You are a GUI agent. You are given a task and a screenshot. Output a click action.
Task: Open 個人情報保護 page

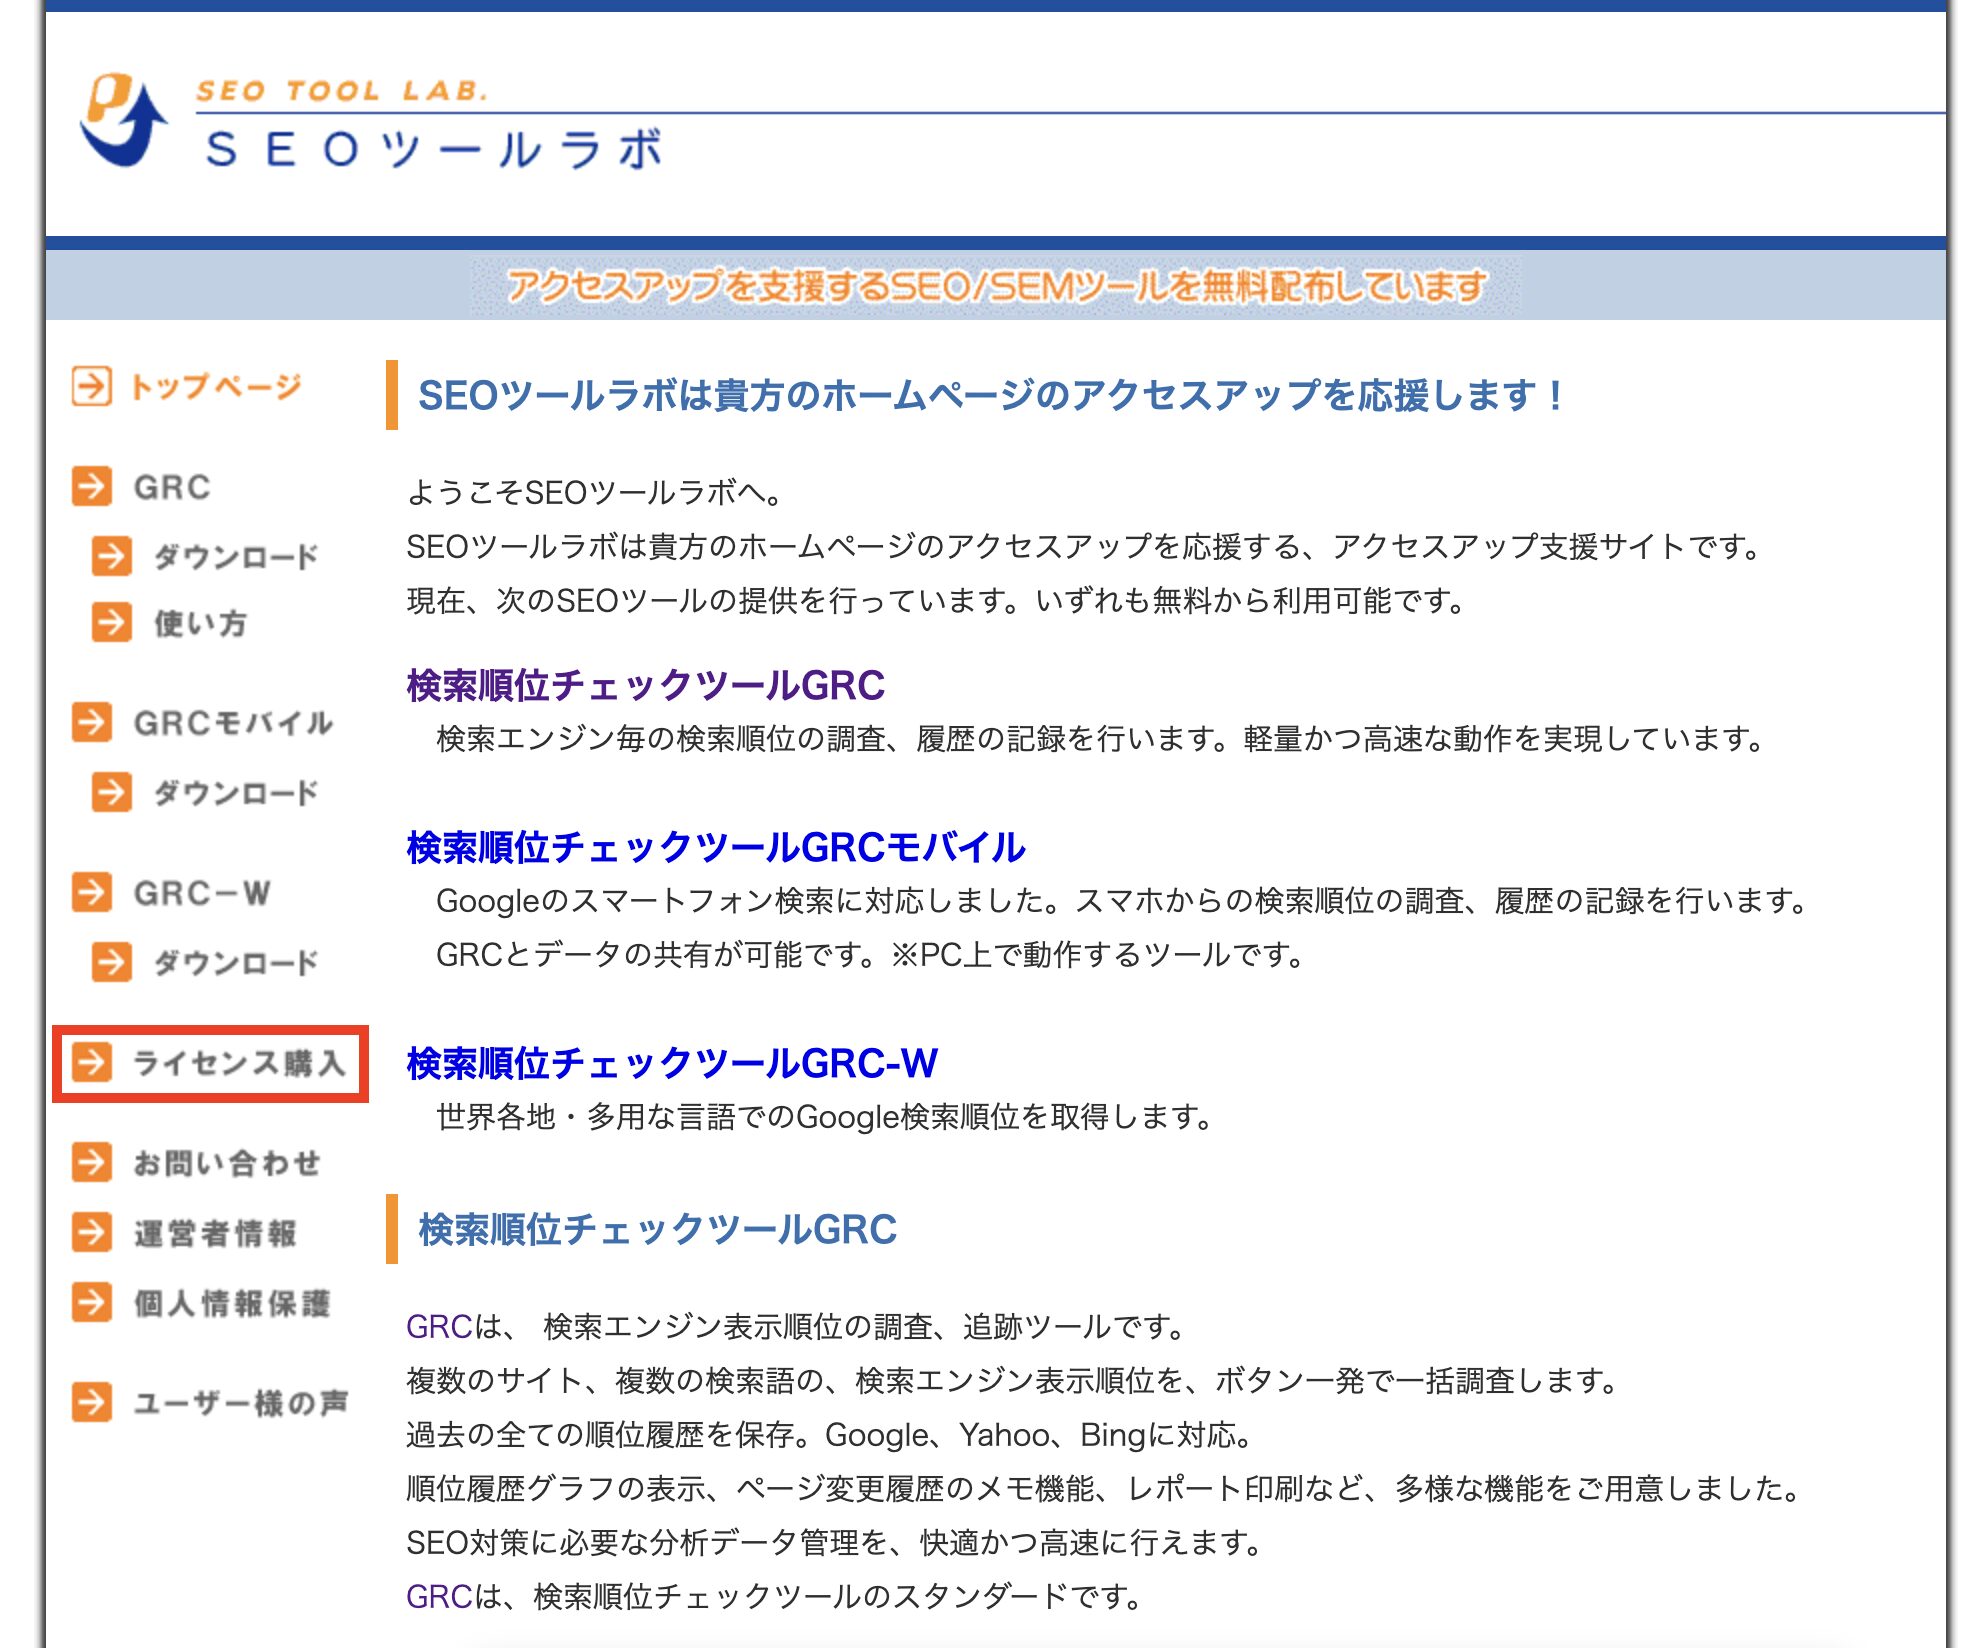tap(232, 1303)
